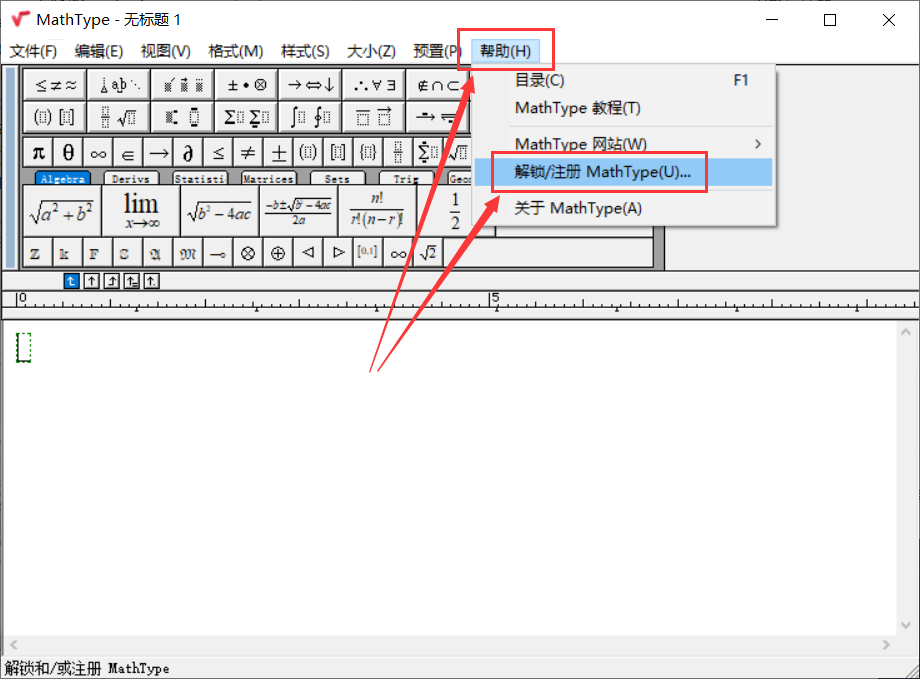Select the partial derivative symbol
920x679 pixels.
pos(188,153)
